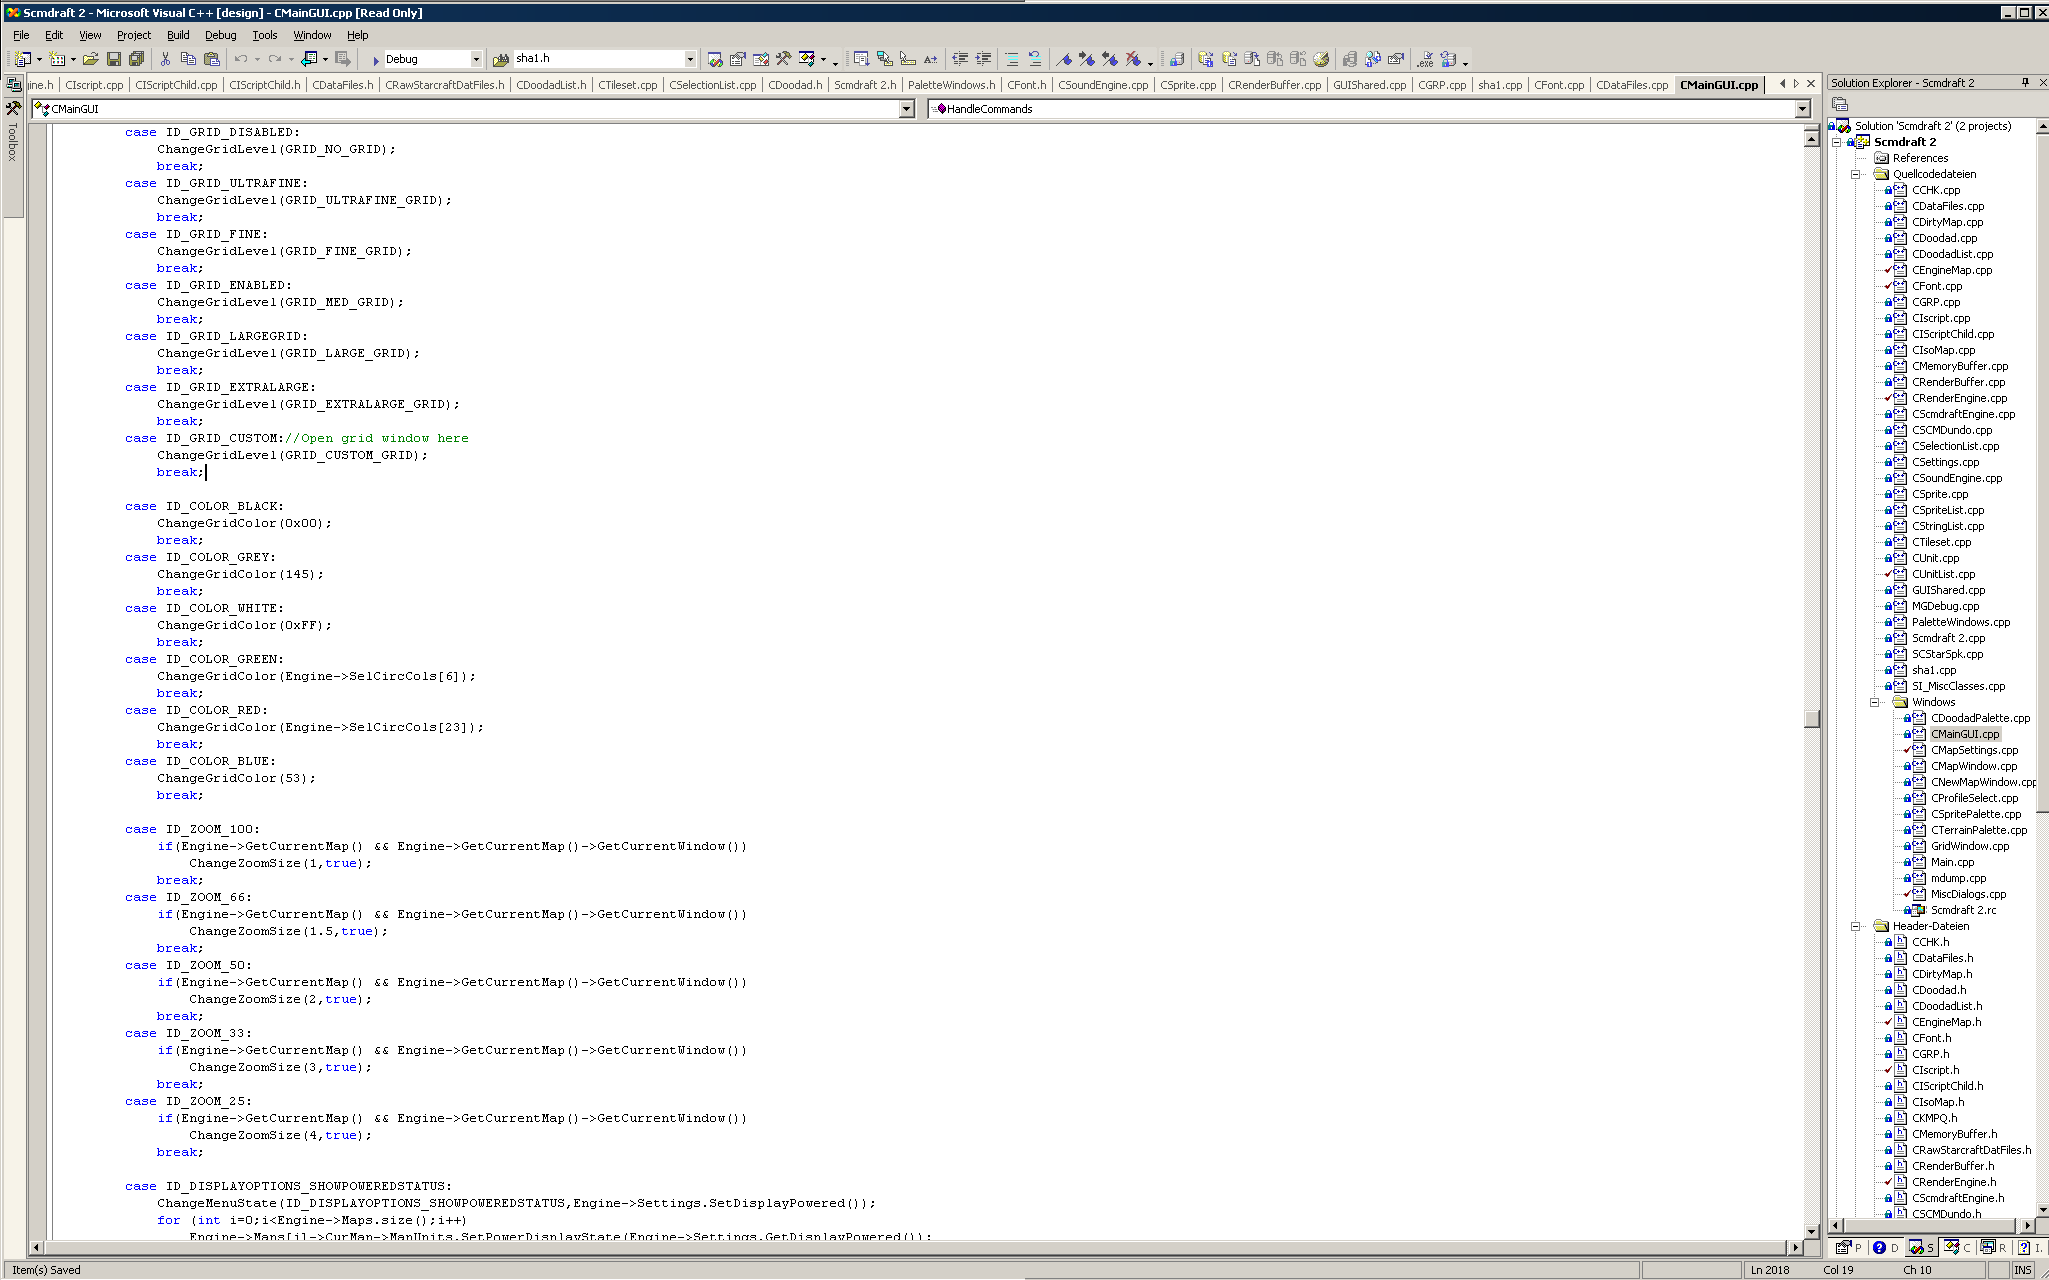Switch to the sha1.cpp editor tab
The height and width of the screenshot is (1280, 2049).
pyautogui.click(x=1500, y=85)
